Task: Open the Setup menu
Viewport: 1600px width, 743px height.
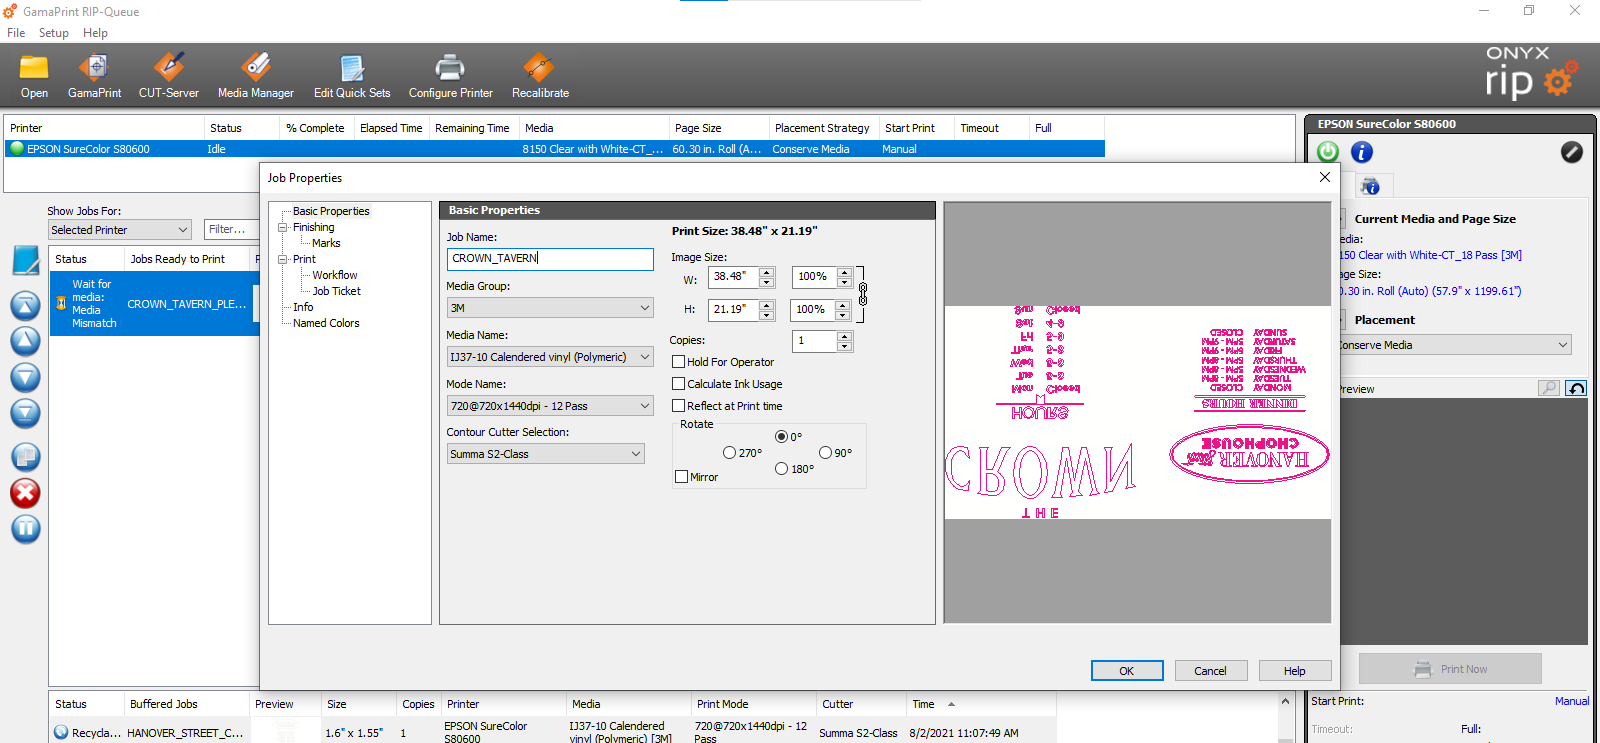Action: [54, 33]
